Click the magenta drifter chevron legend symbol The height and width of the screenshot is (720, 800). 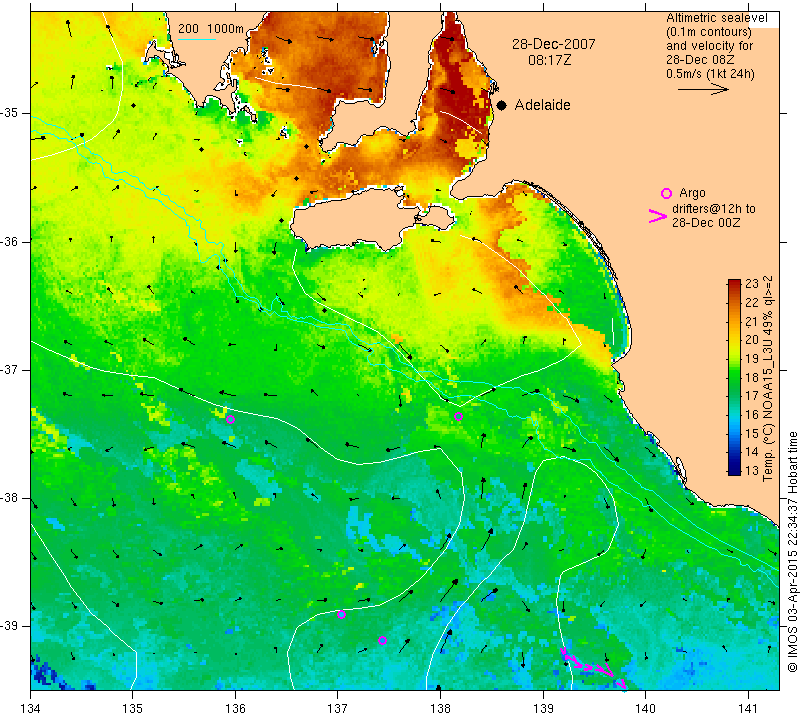click(658, 216)
